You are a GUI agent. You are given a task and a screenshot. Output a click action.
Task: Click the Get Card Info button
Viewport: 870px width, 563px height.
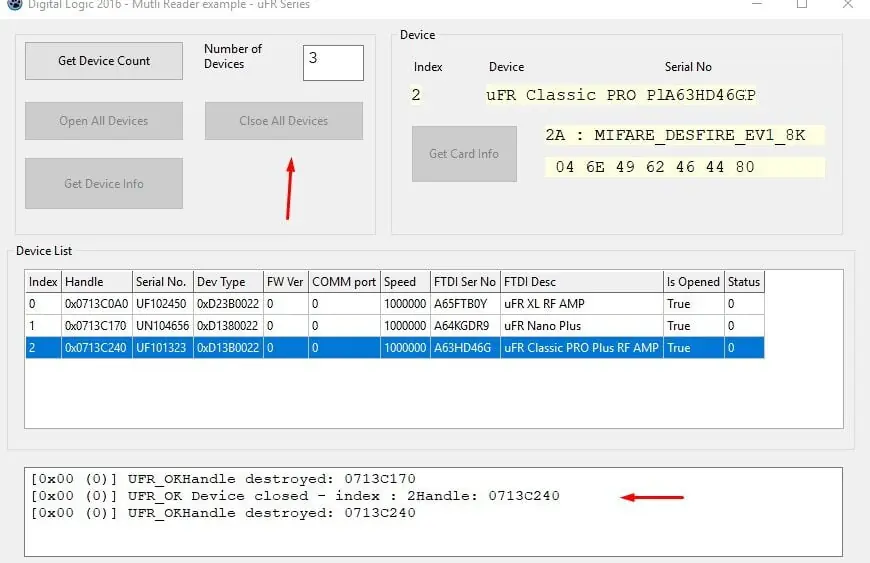(x=464, y=154)
